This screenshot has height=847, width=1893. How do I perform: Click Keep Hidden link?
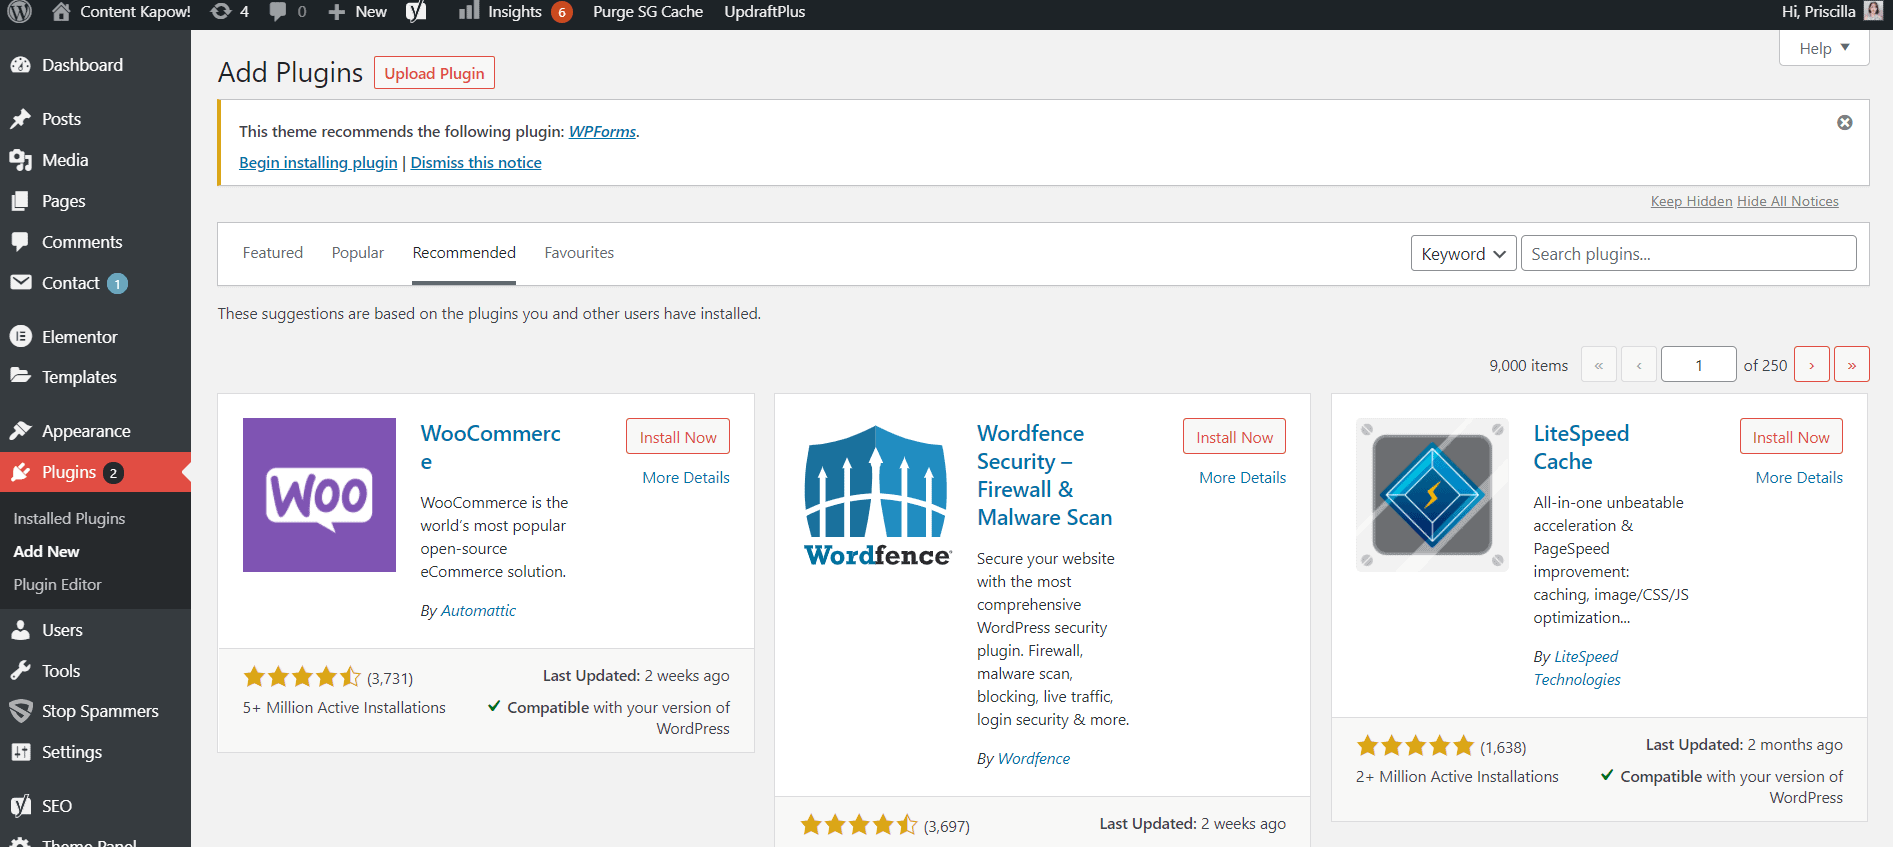[1691, 201]
